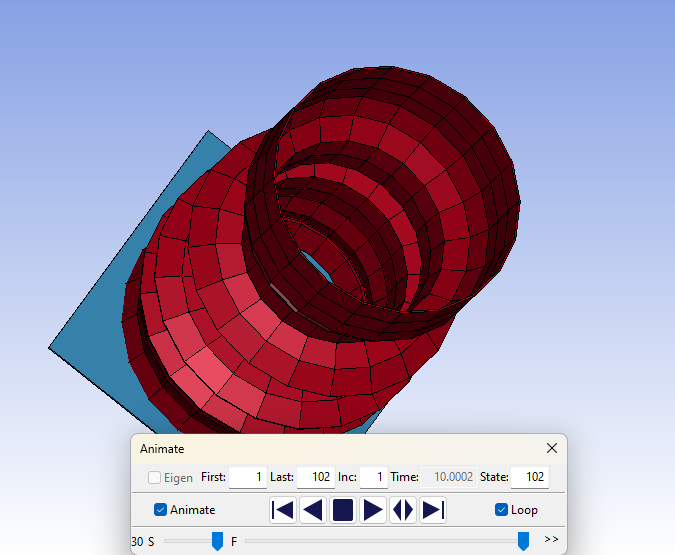Image resolution: width=675 pixels, height=555 pixels.
Task: Click the frame position slider handle
Action: pos(523,541)
